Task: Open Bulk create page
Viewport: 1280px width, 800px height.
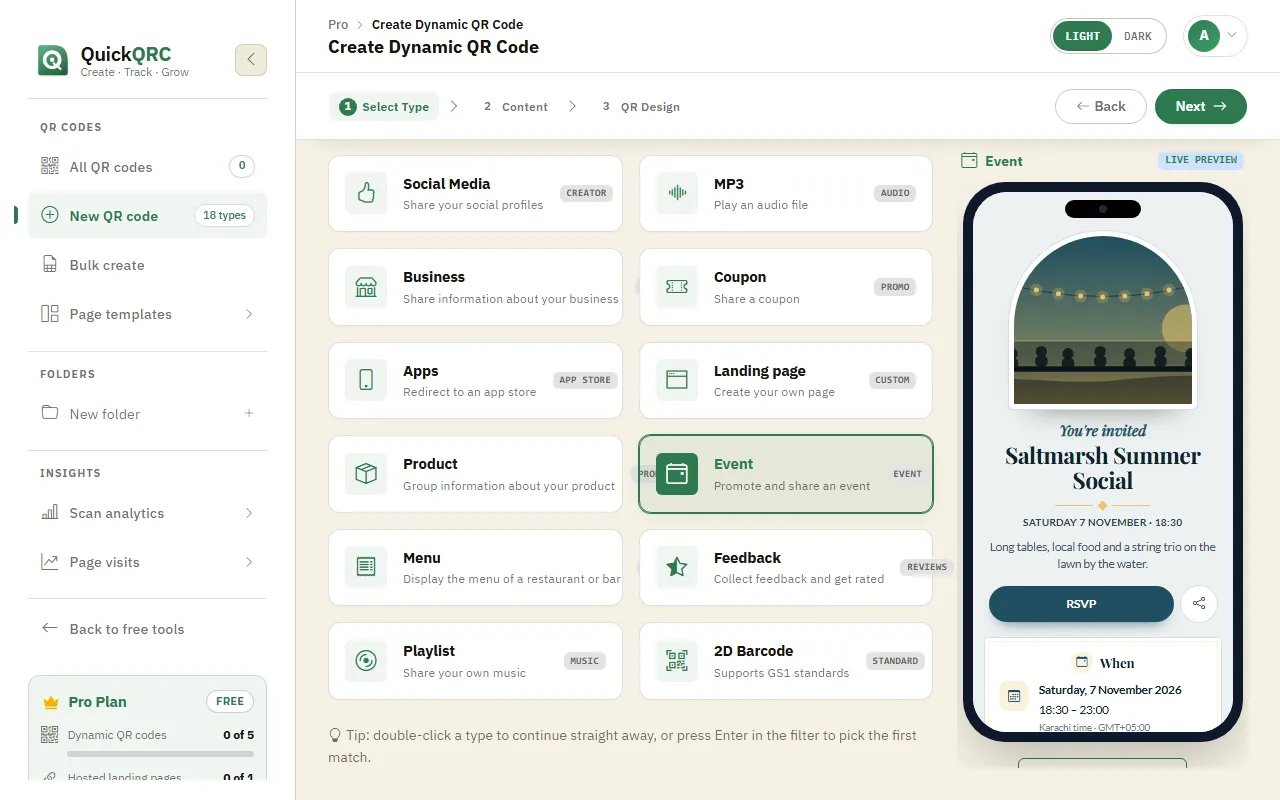Action: 148,265
